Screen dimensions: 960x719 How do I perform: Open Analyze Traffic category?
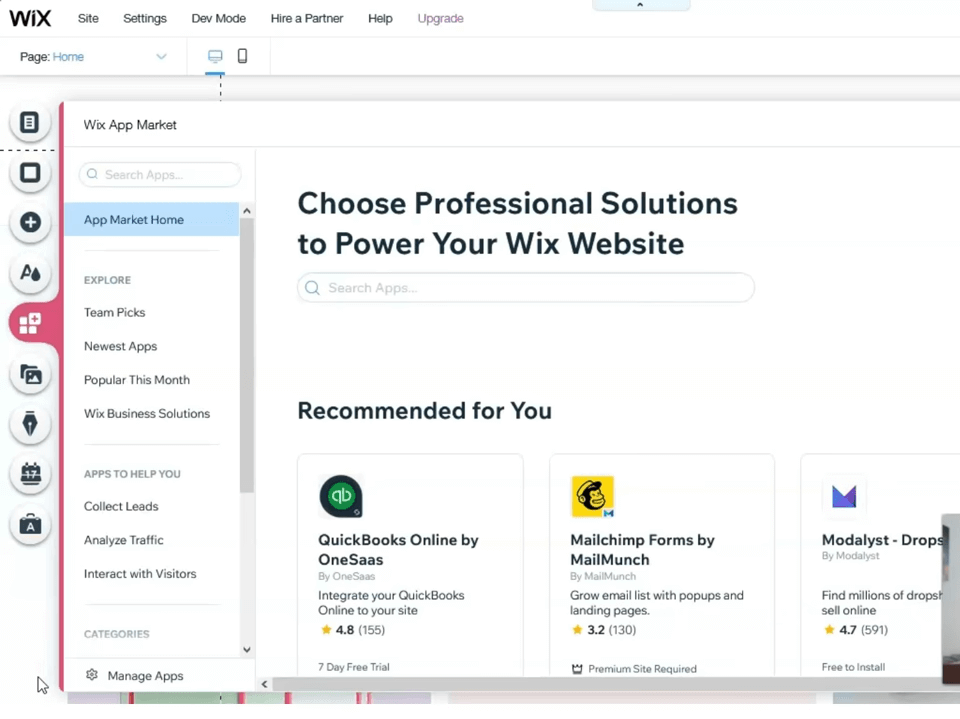(124, 540)
